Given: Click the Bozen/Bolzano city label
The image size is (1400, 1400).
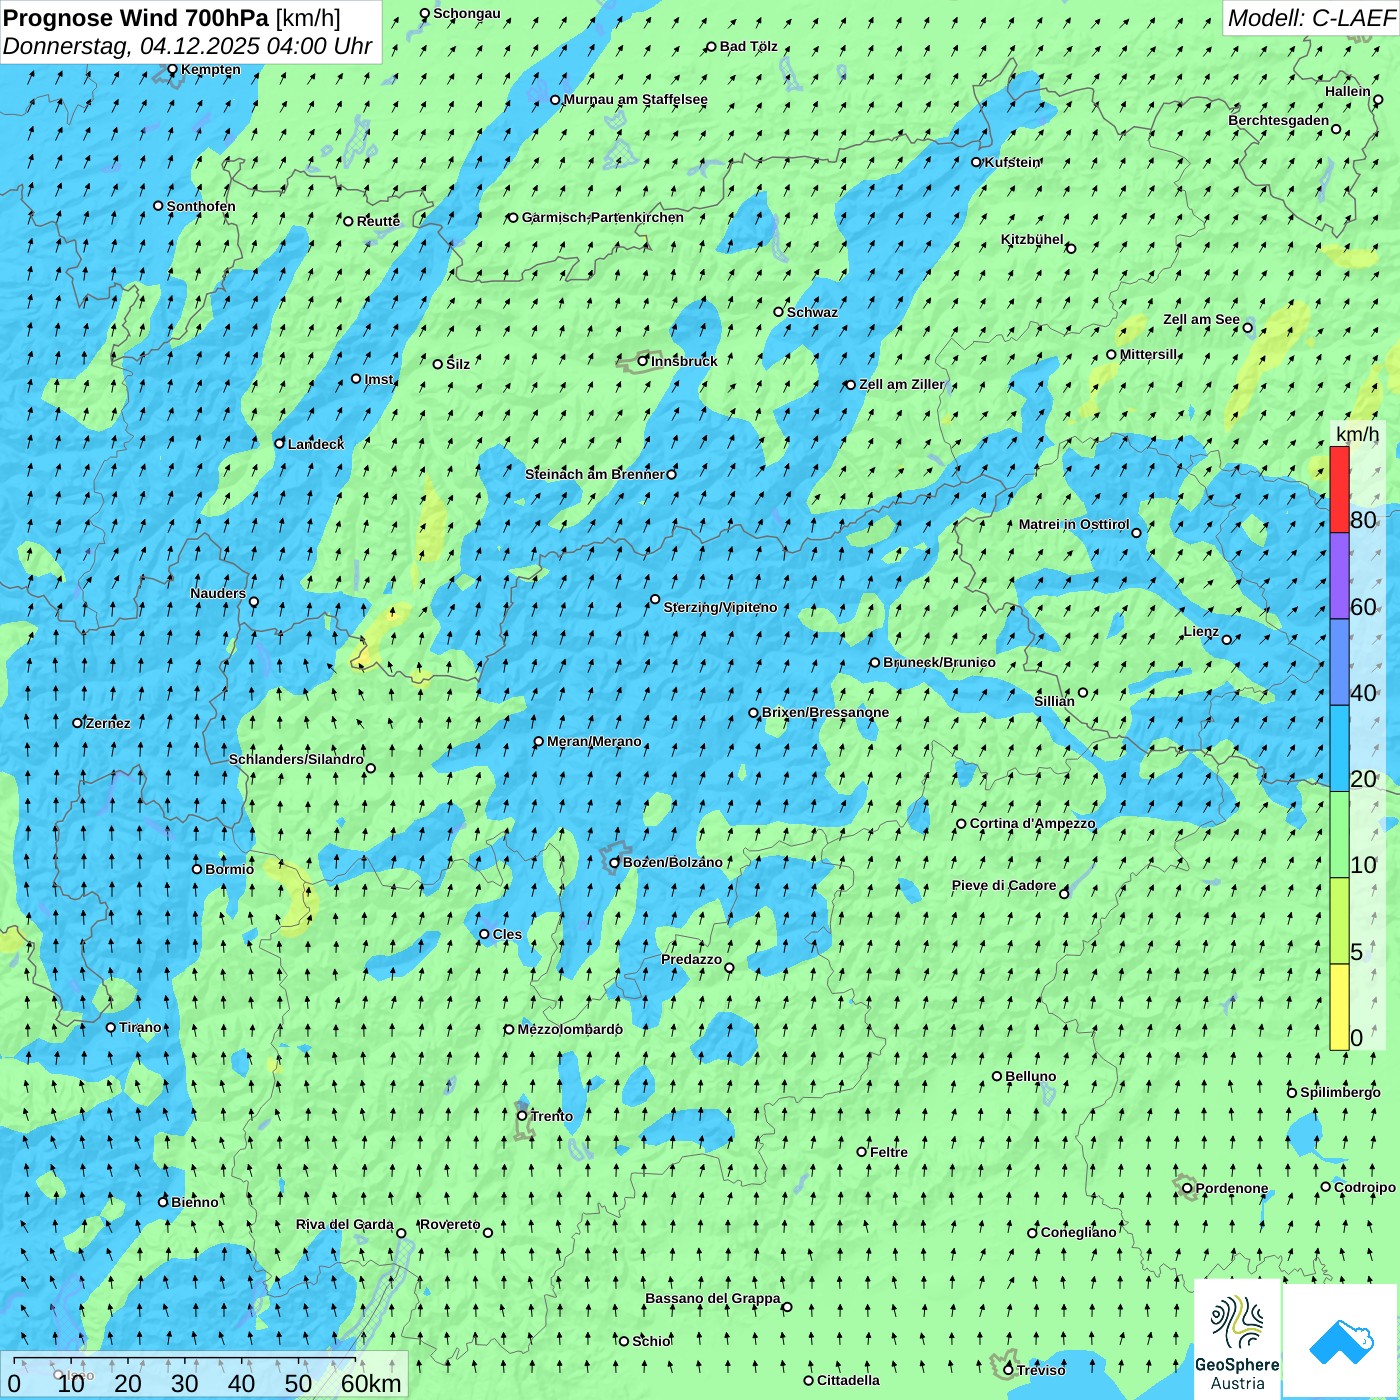Looking at the screenshot, I should click(x=672, y=862).
